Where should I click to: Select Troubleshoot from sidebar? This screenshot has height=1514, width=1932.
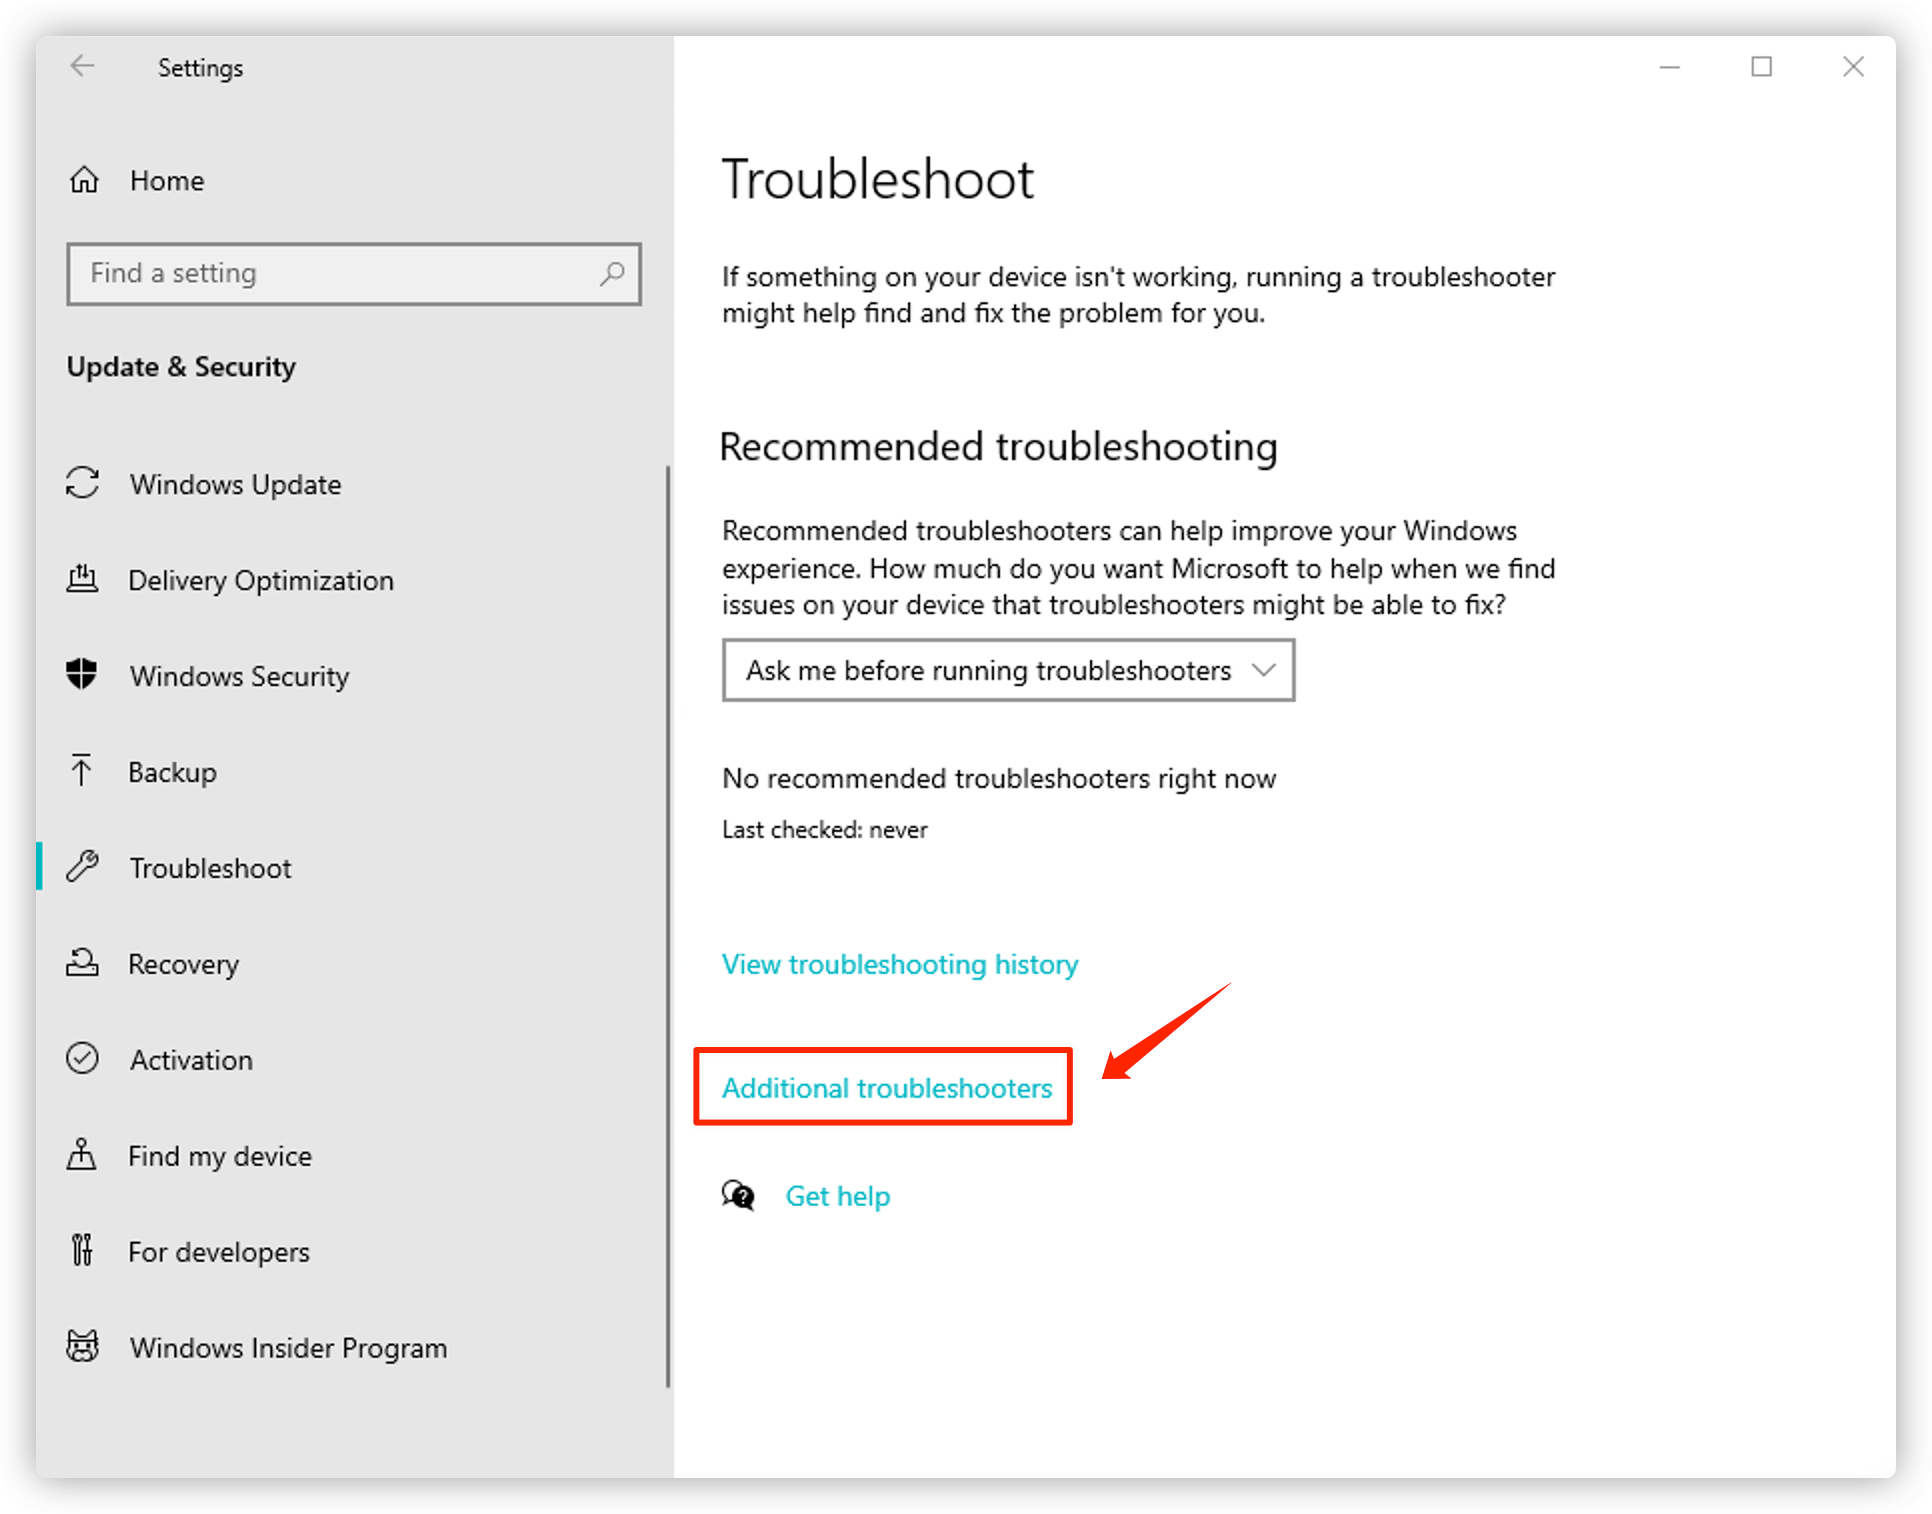(x=212, y=866)
